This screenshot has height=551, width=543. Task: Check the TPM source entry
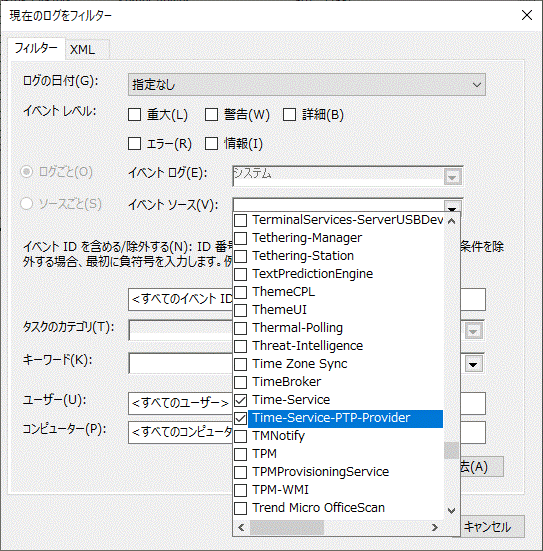click(x=240, y=454)
